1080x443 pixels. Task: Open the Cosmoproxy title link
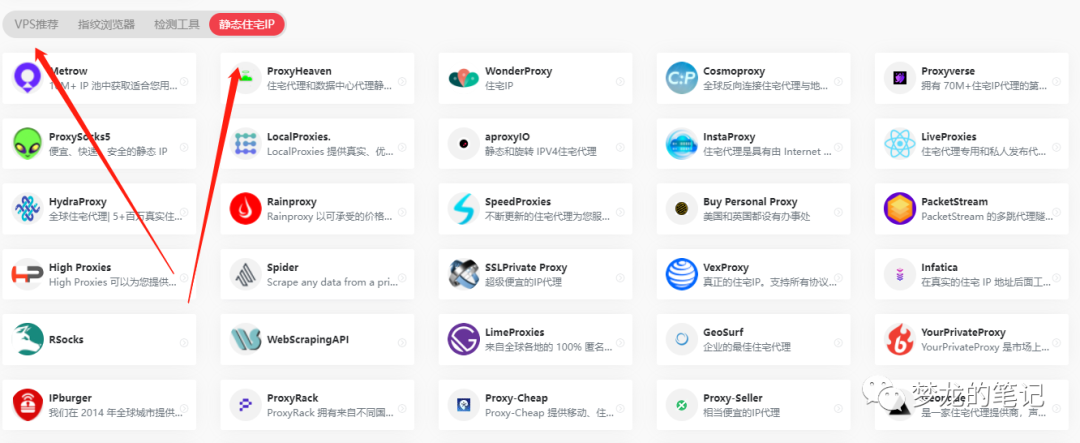click(x=734, y=71)
